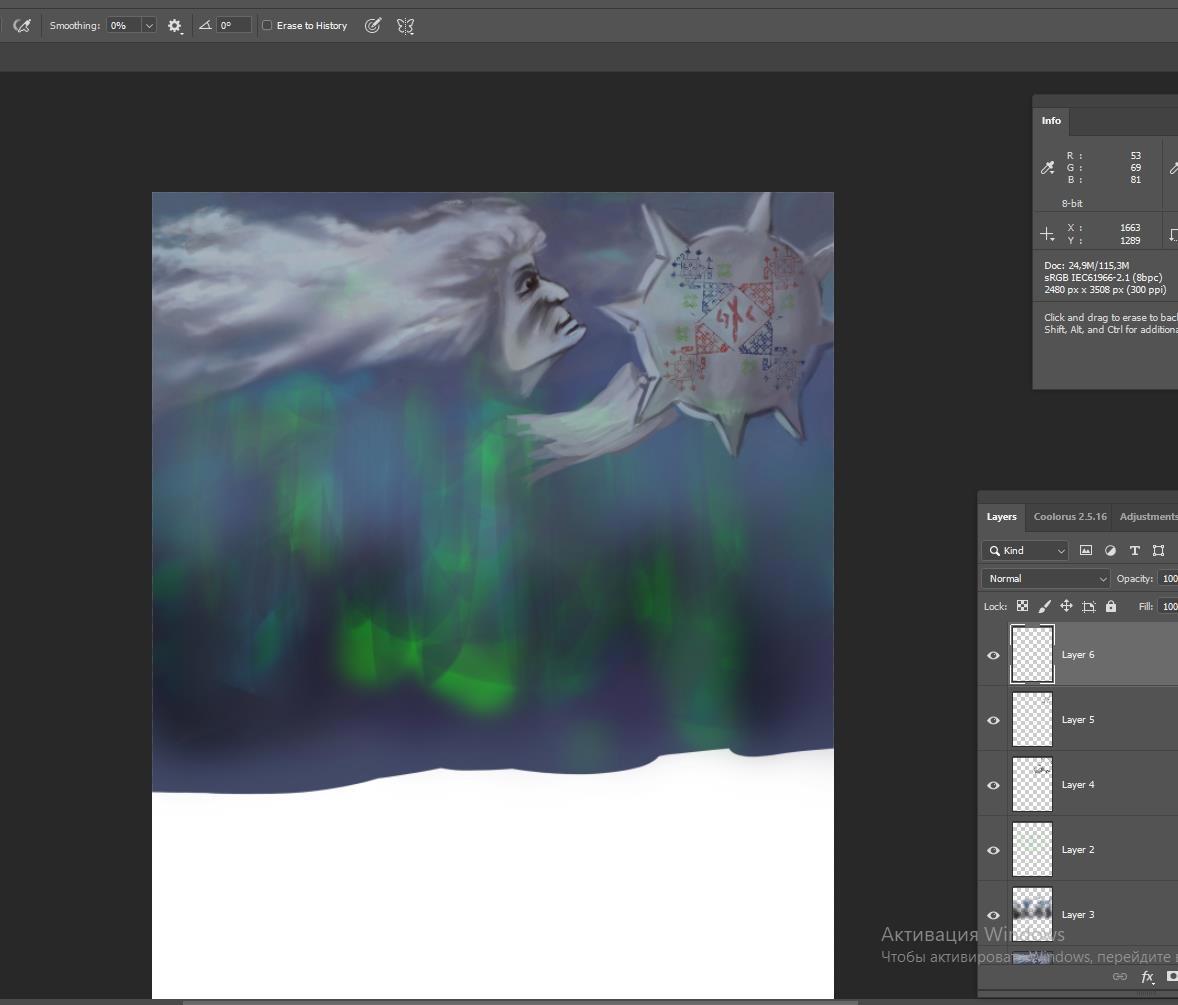The width and height of the screenshot is (1178, 1005).
Task: Open smoothing options gear menu
Action: pos(175,26)
